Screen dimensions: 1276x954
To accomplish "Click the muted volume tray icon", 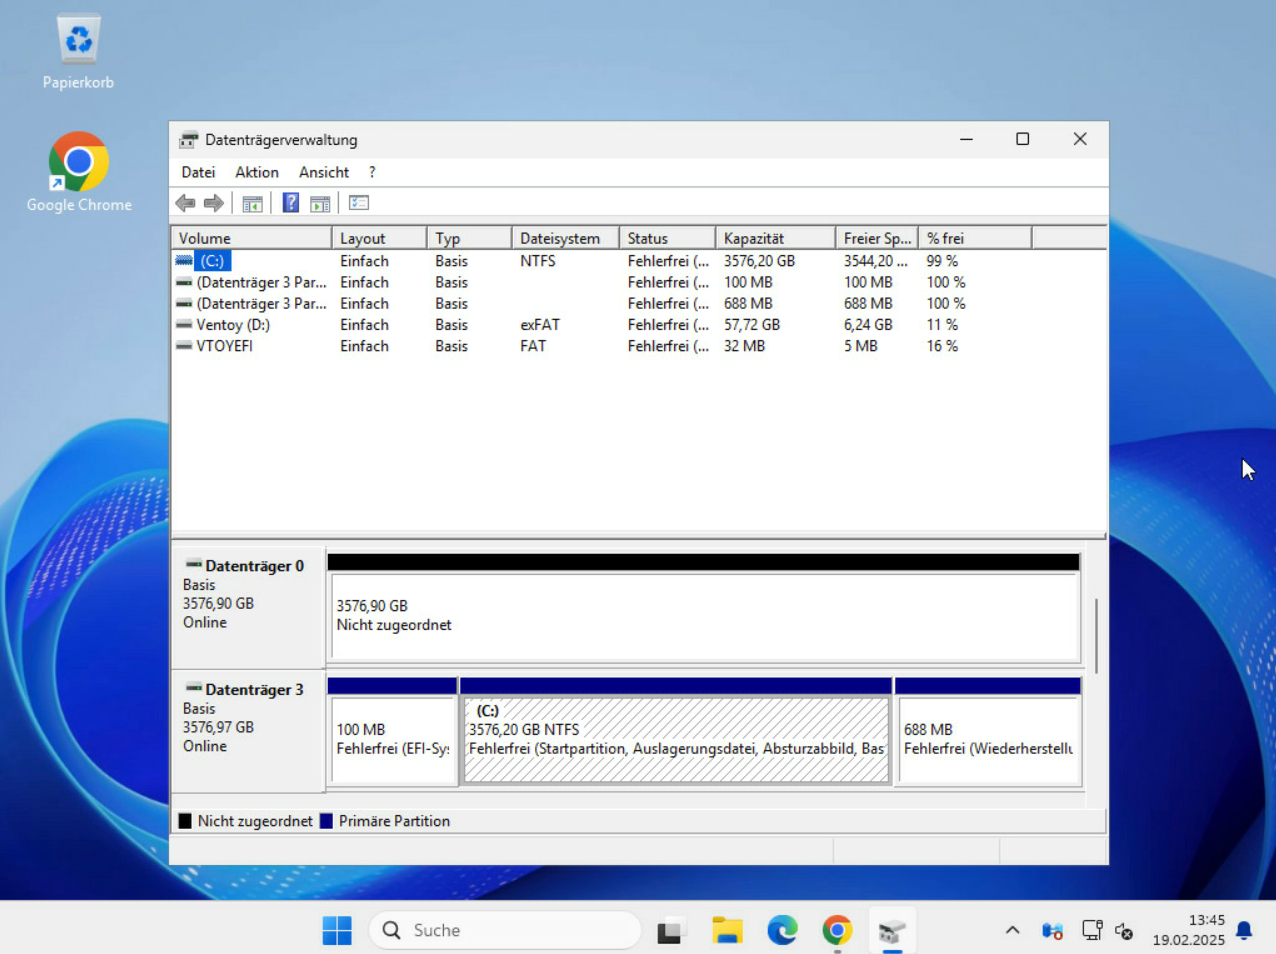I will (x=1124, y=931).
